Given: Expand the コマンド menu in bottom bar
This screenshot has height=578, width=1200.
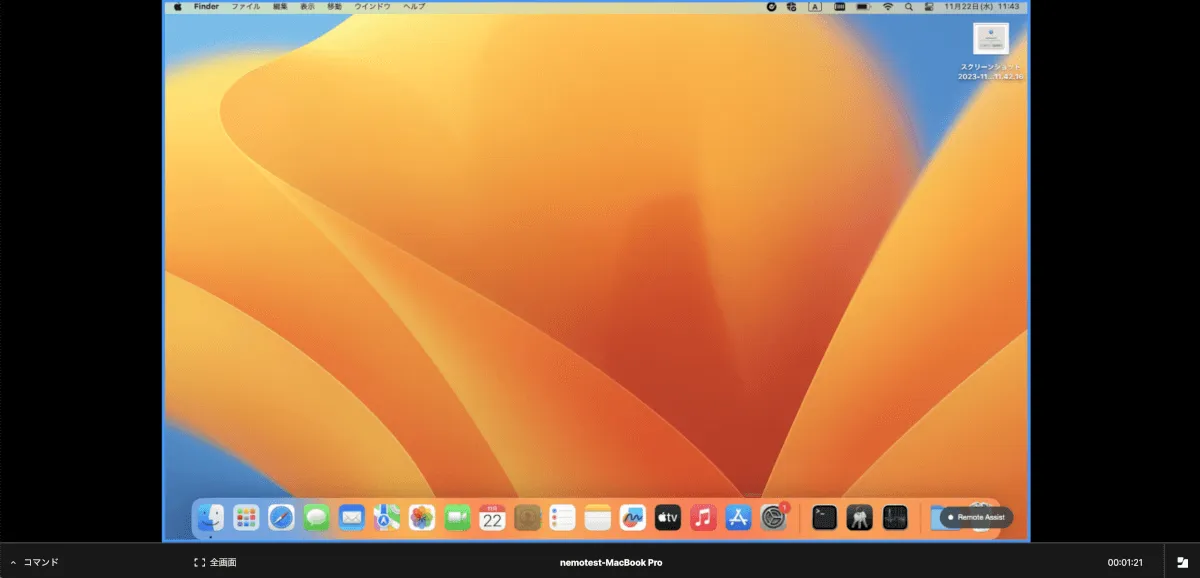Looking at the screenshot, I should pyautogui.click(x=35, y=563).
